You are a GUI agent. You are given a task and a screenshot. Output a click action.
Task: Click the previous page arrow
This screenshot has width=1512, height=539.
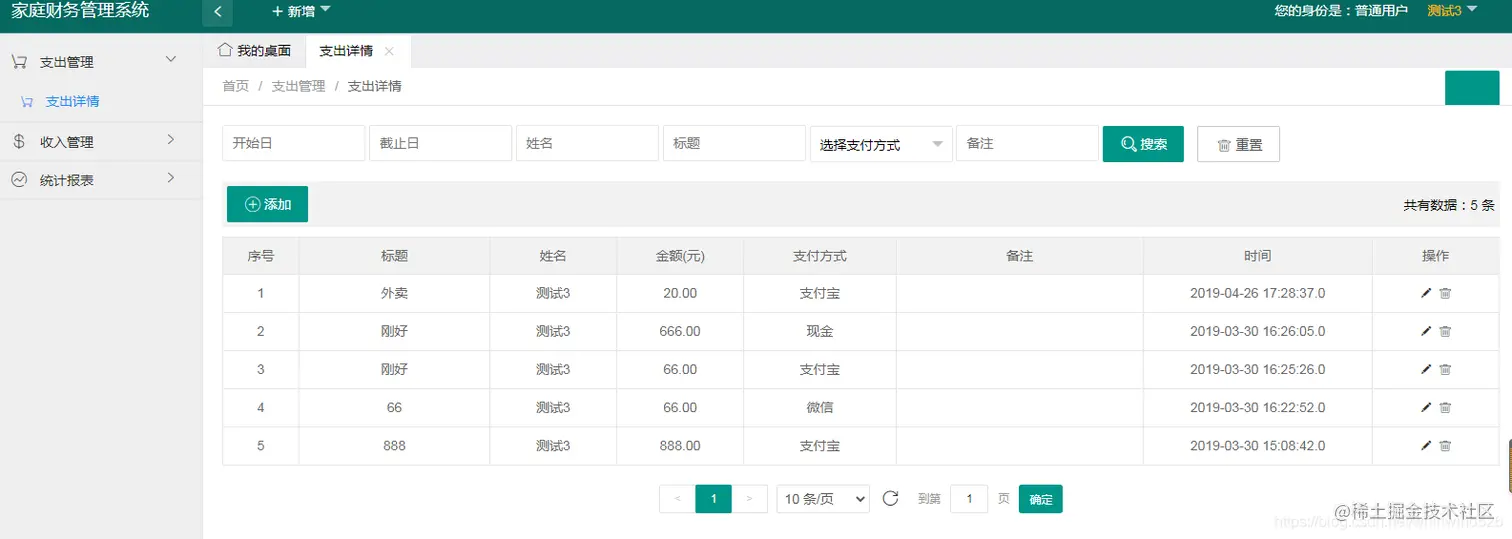pyautogui.click(x=677, y=499)
